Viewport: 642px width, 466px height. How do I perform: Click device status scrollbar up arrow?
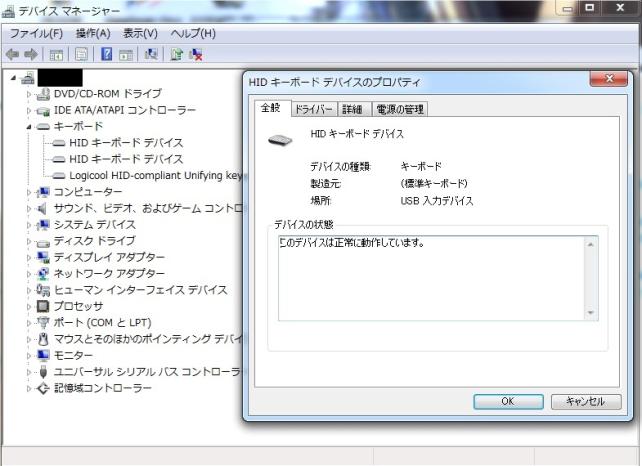click(x=590, y=244)
